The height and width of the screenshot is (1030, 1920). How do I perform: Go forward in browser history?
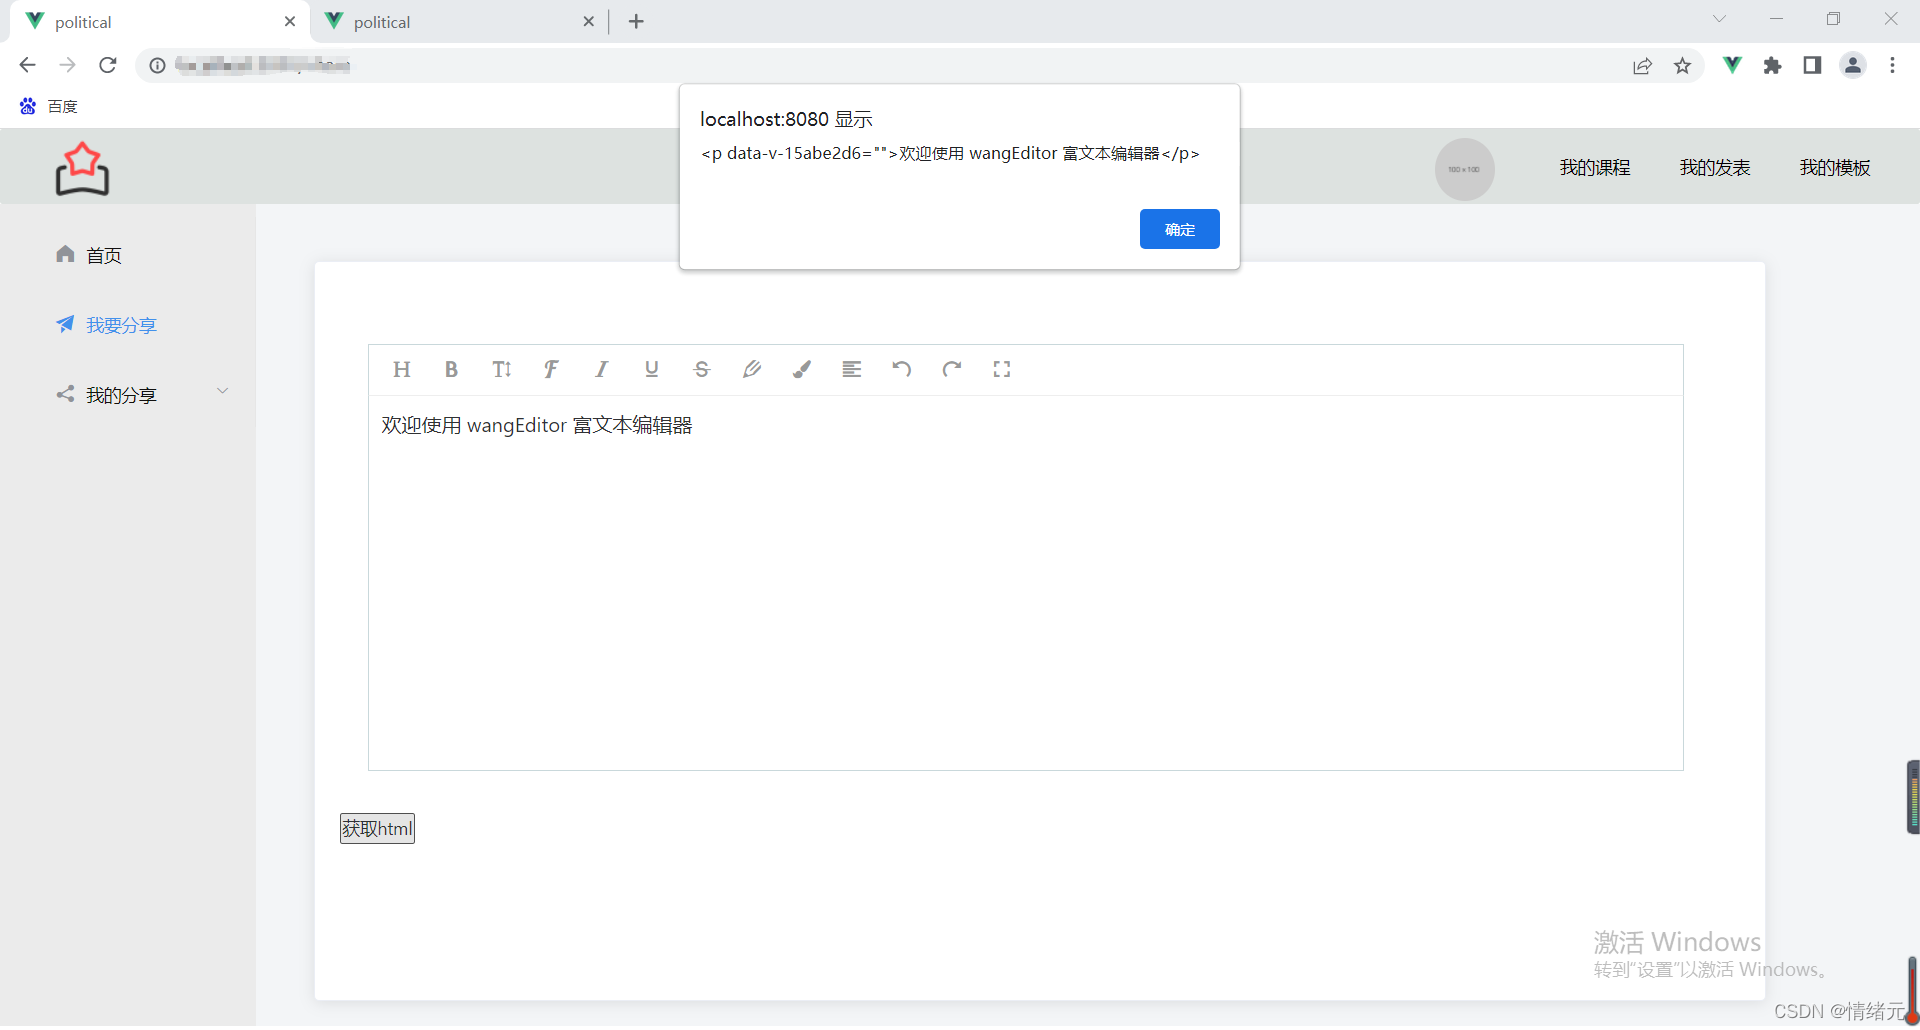(67, 65)
